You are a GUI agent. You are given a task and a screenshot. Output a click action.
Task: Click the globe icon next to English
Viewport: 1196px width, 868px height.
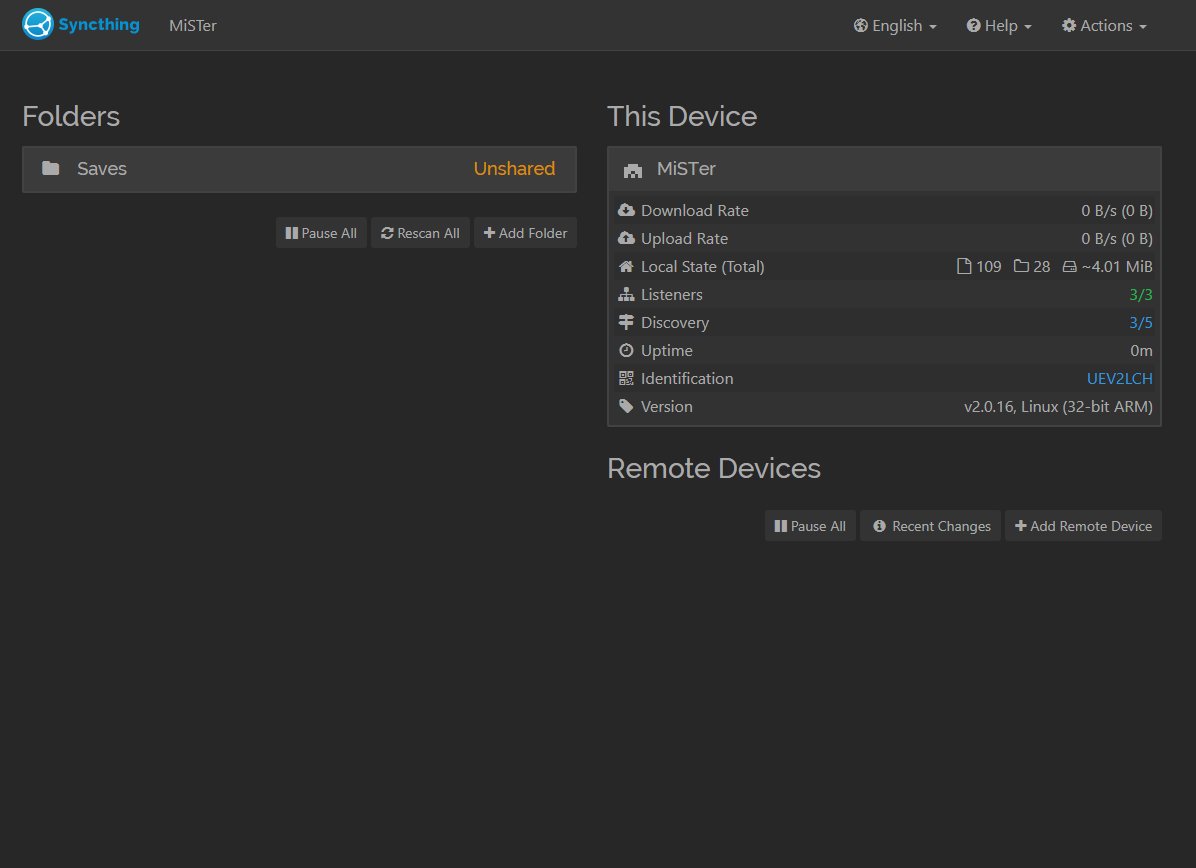(x=860, y=25)
